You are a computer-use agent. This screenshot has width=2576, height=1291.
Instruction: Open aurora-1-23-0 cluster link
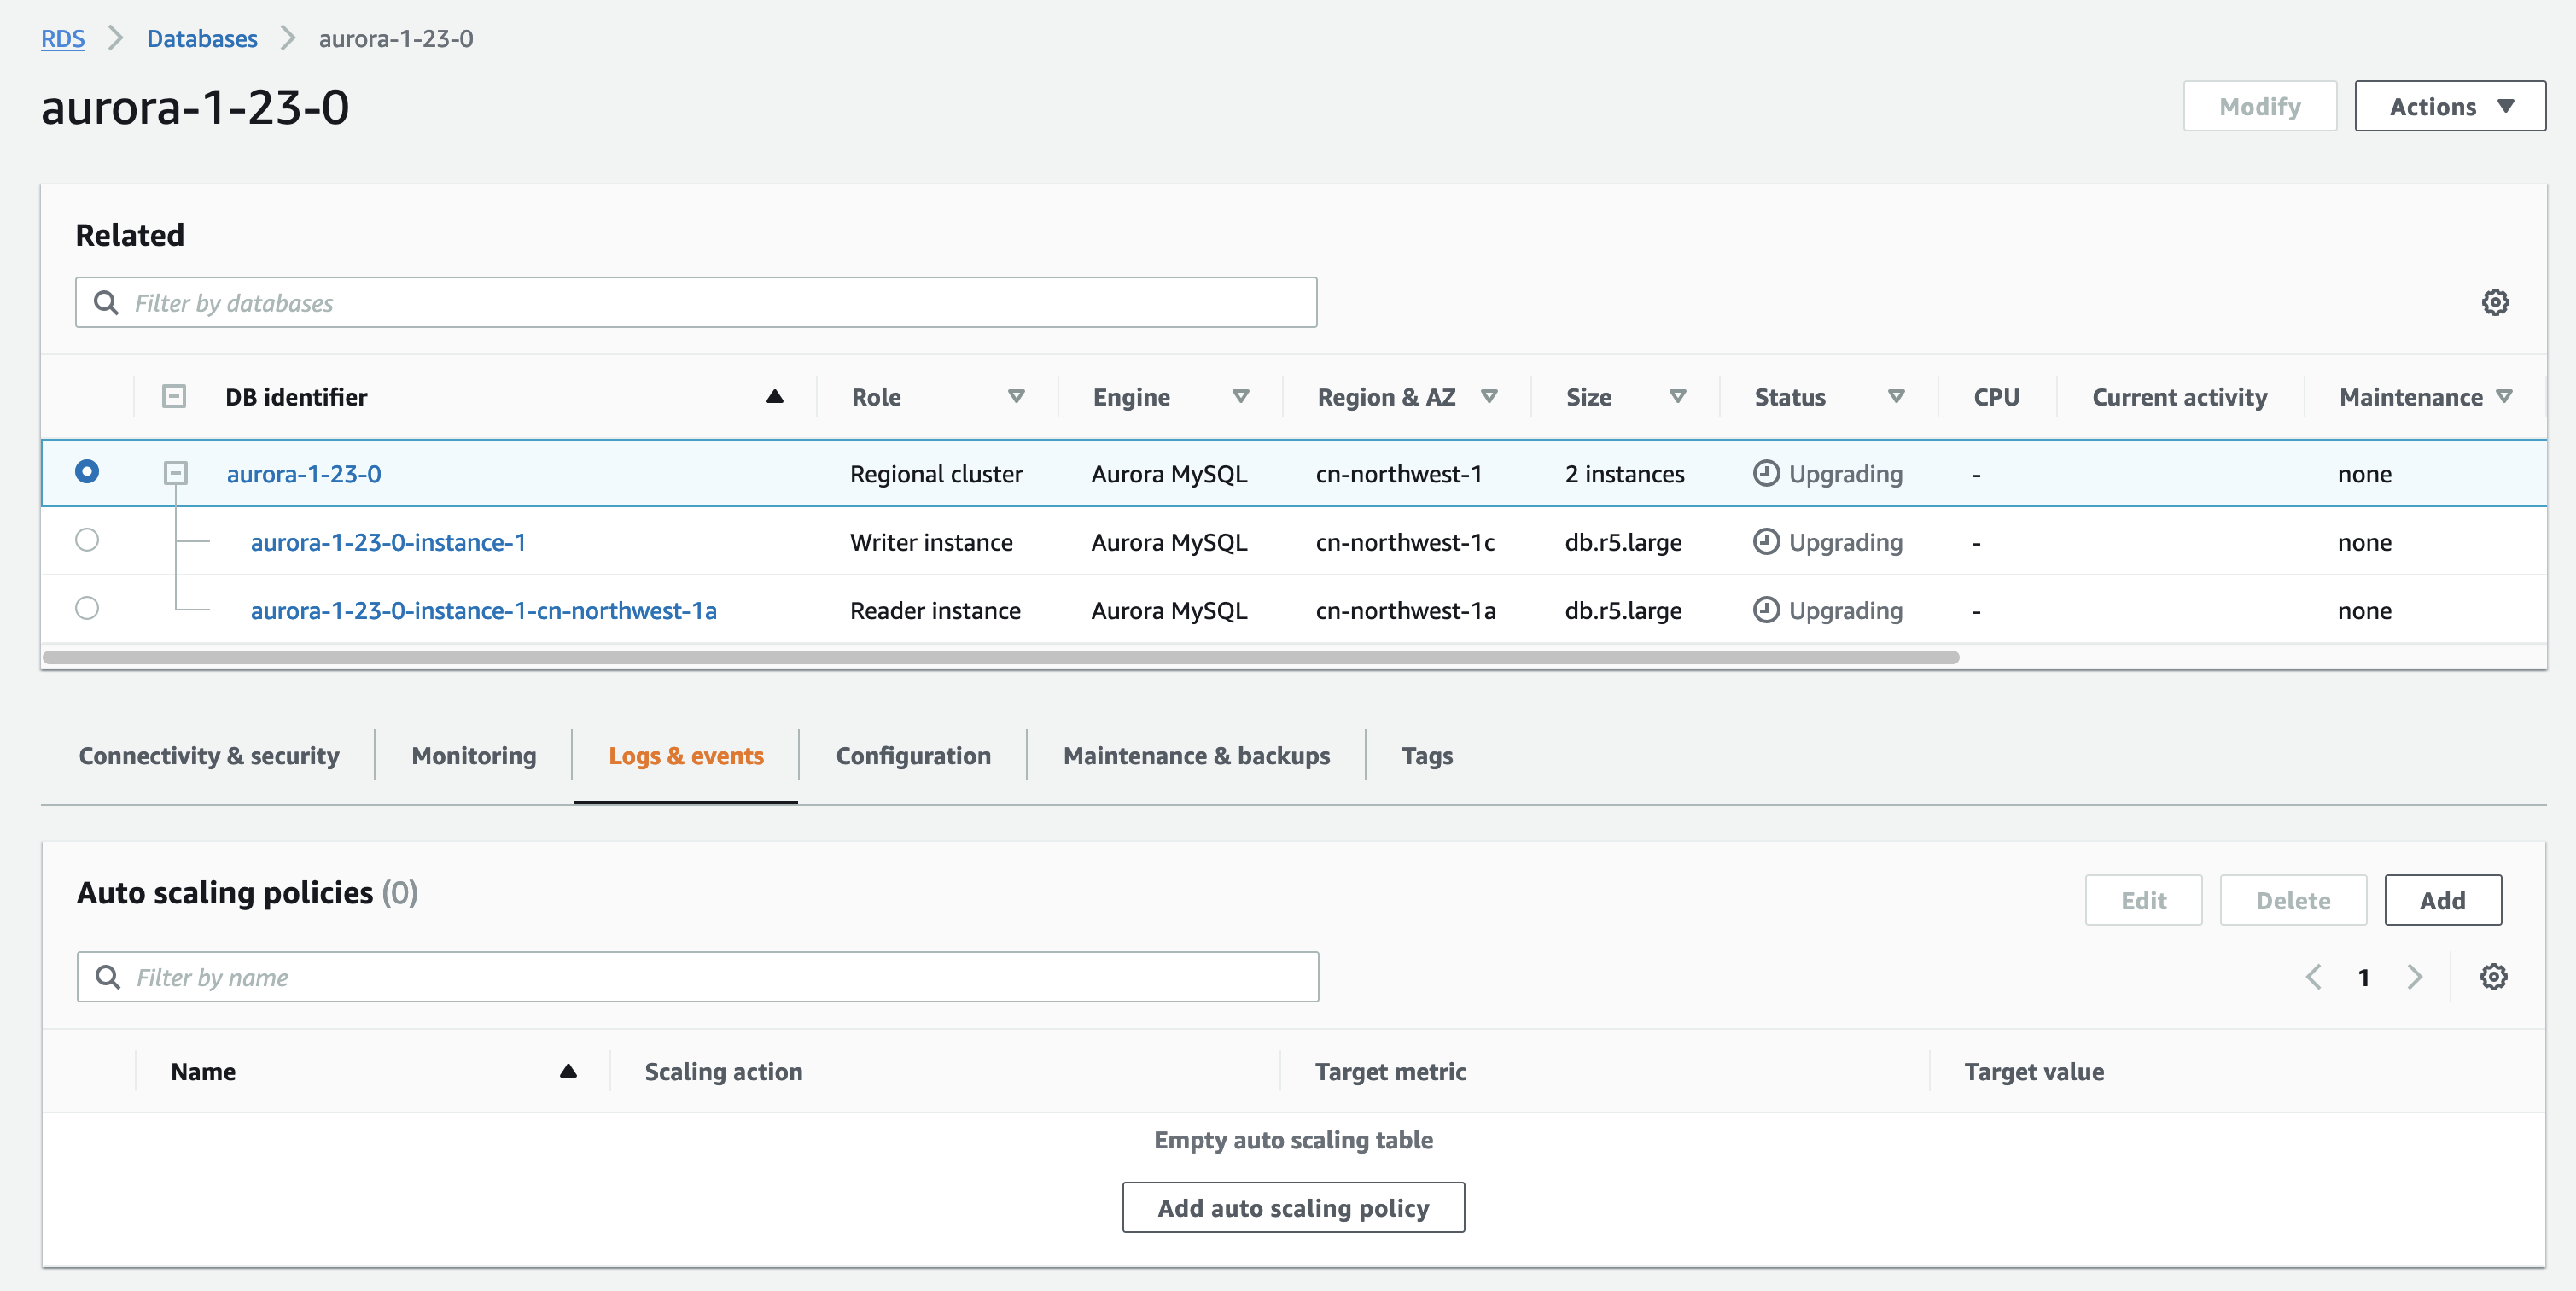click(304, 473)
